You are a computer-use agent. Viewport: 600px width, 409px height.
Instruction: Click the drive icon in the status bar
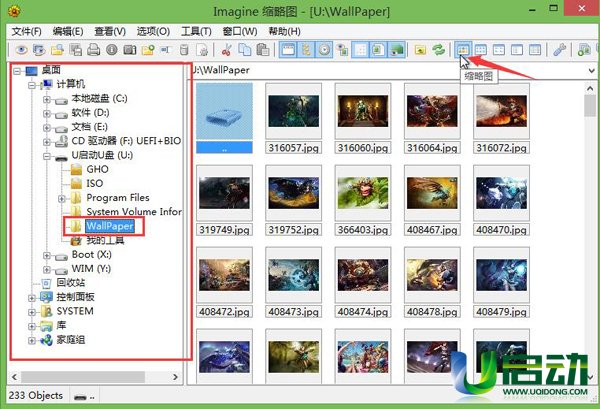[x=80, y=397]
